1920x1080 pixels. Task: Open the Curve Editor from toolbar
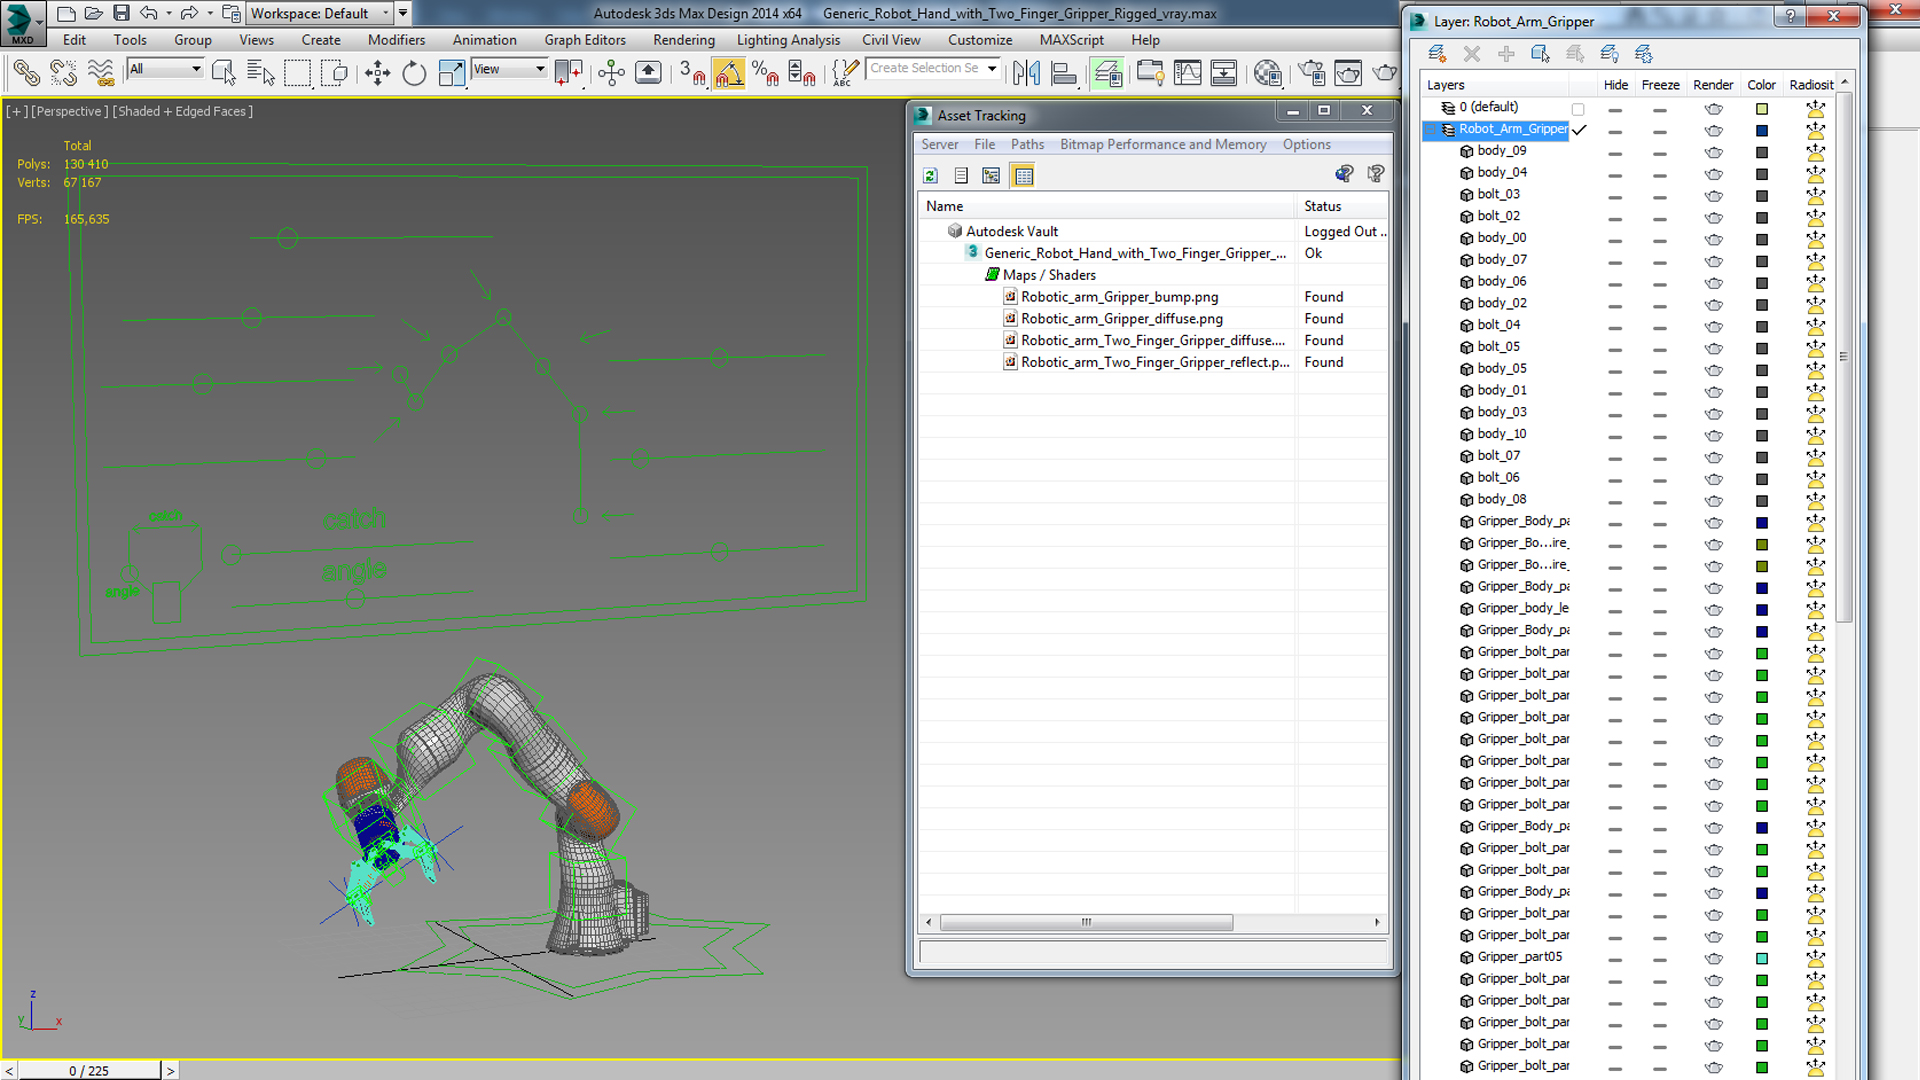coord(1187,72)
